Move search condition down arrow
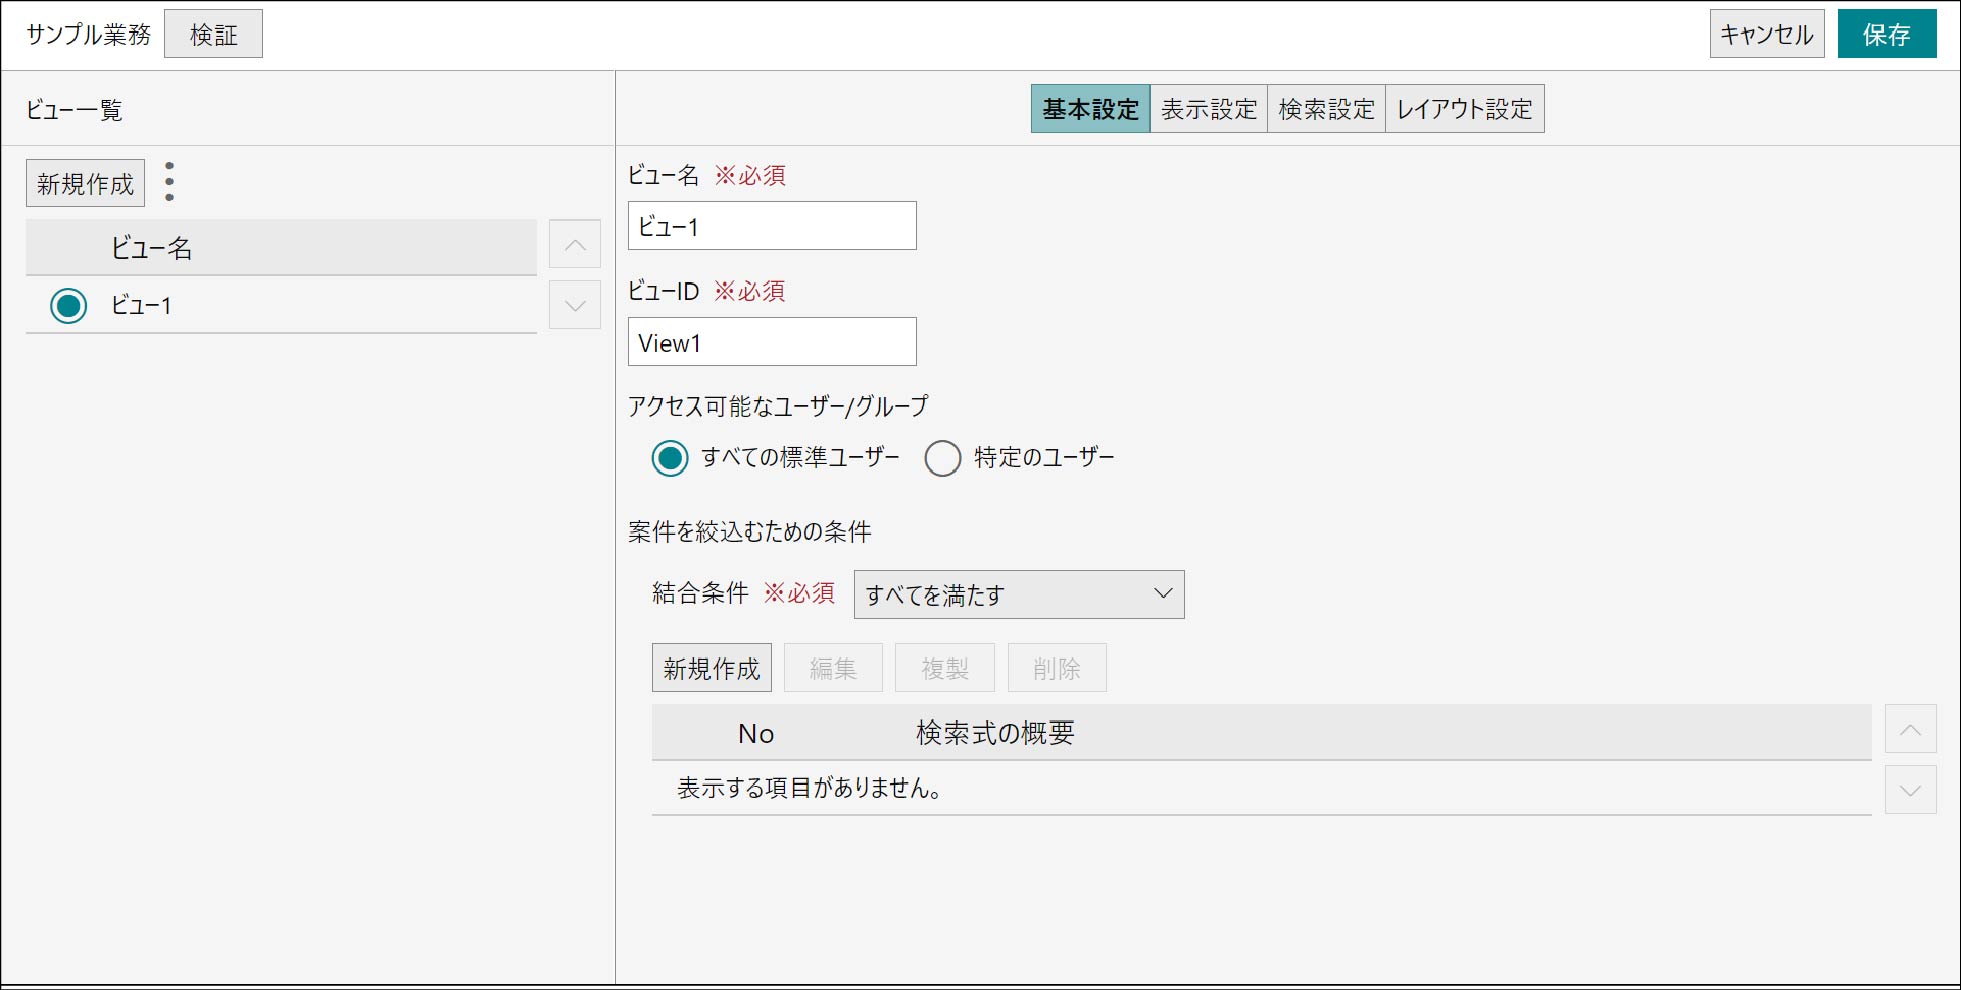The width and height of the screenshot is (1961, 990). (x=1910, y=790)
